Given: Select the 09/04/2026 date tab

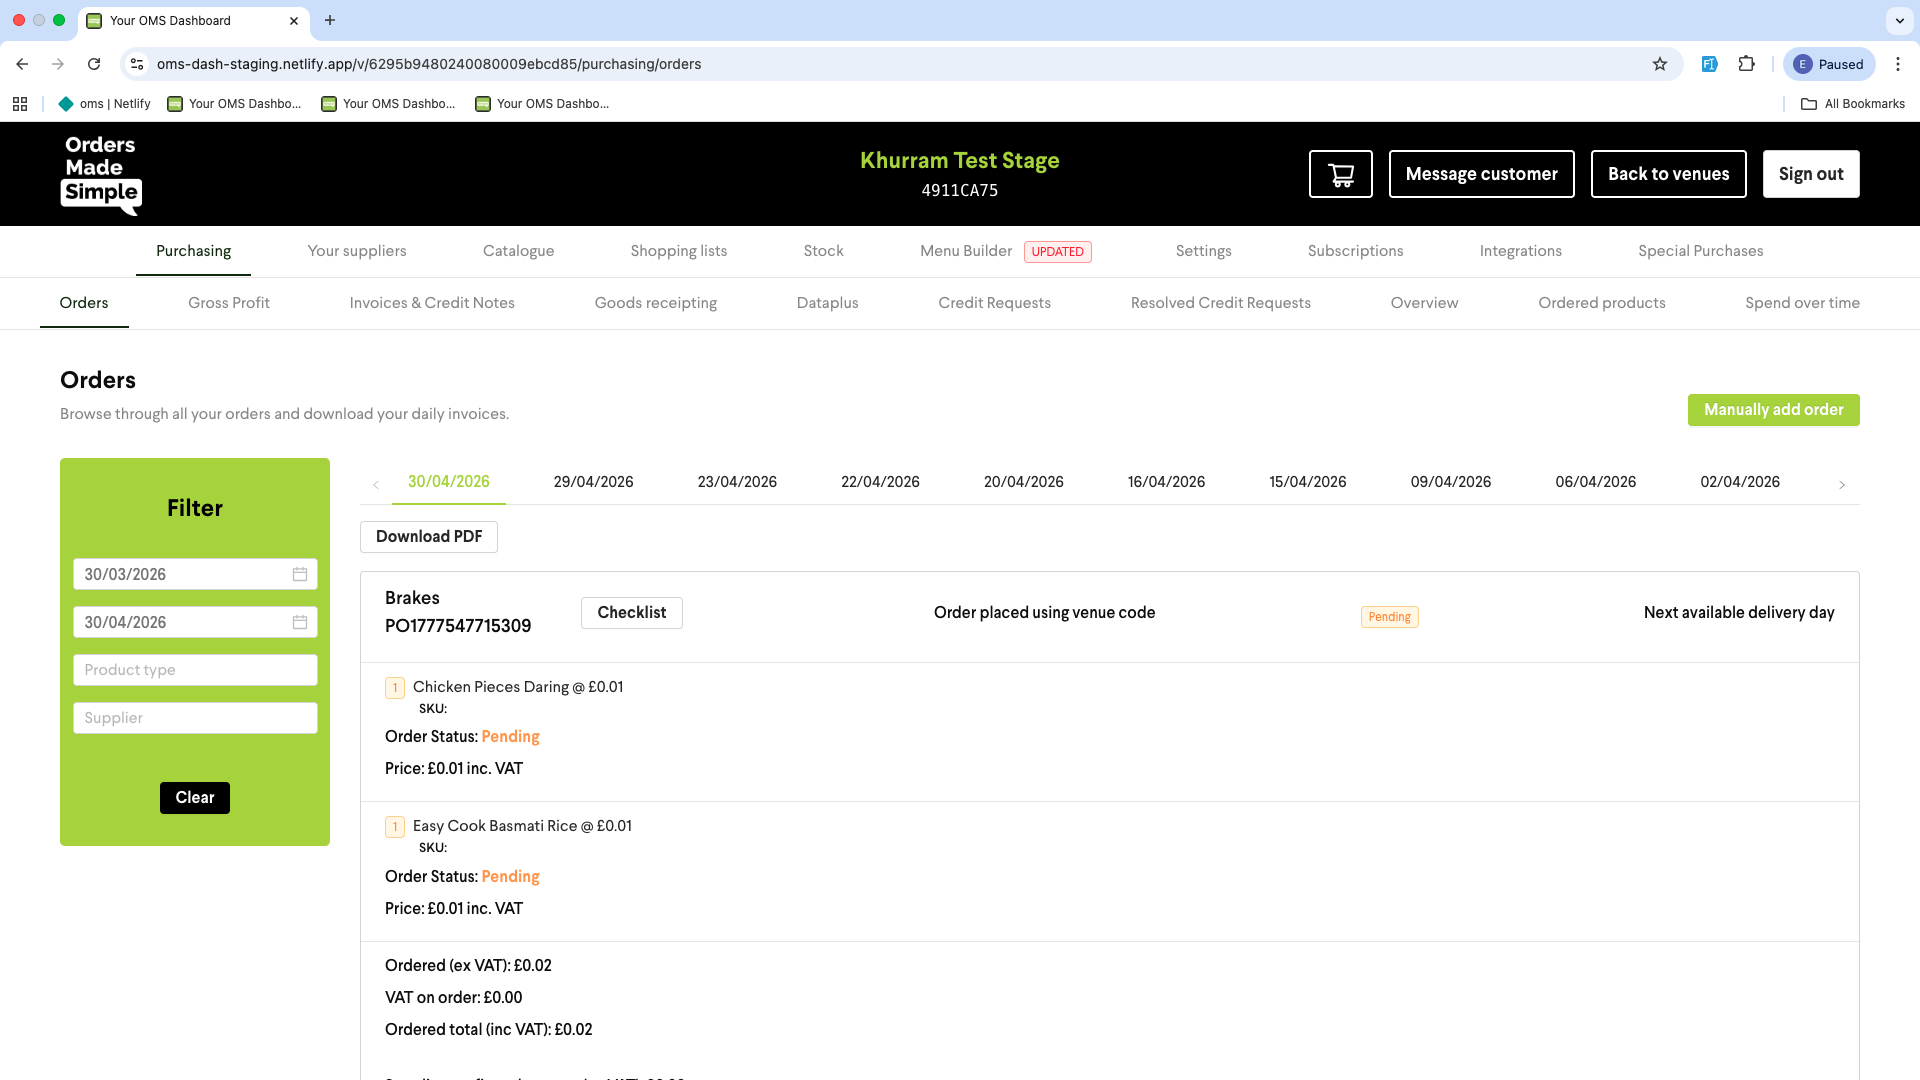Looking at the screenshot, I should coord(1450,482).
